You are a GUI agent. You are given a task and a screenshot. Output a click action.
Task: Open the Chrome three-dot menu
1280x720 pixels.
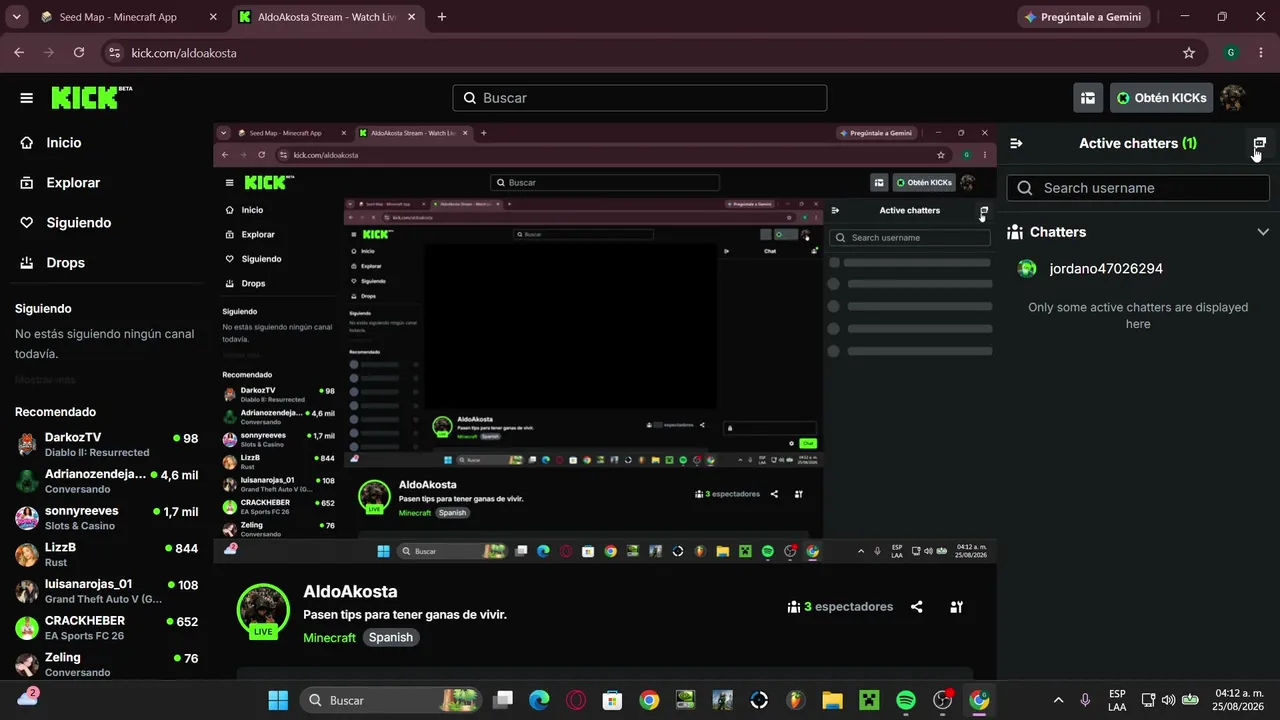(1261, 53)
